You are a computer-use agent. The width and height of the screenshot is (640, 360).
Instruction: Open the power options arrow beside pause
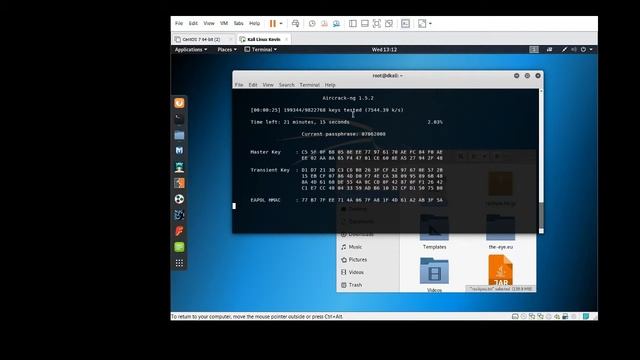pyautogui.click(x=281, y=24)
